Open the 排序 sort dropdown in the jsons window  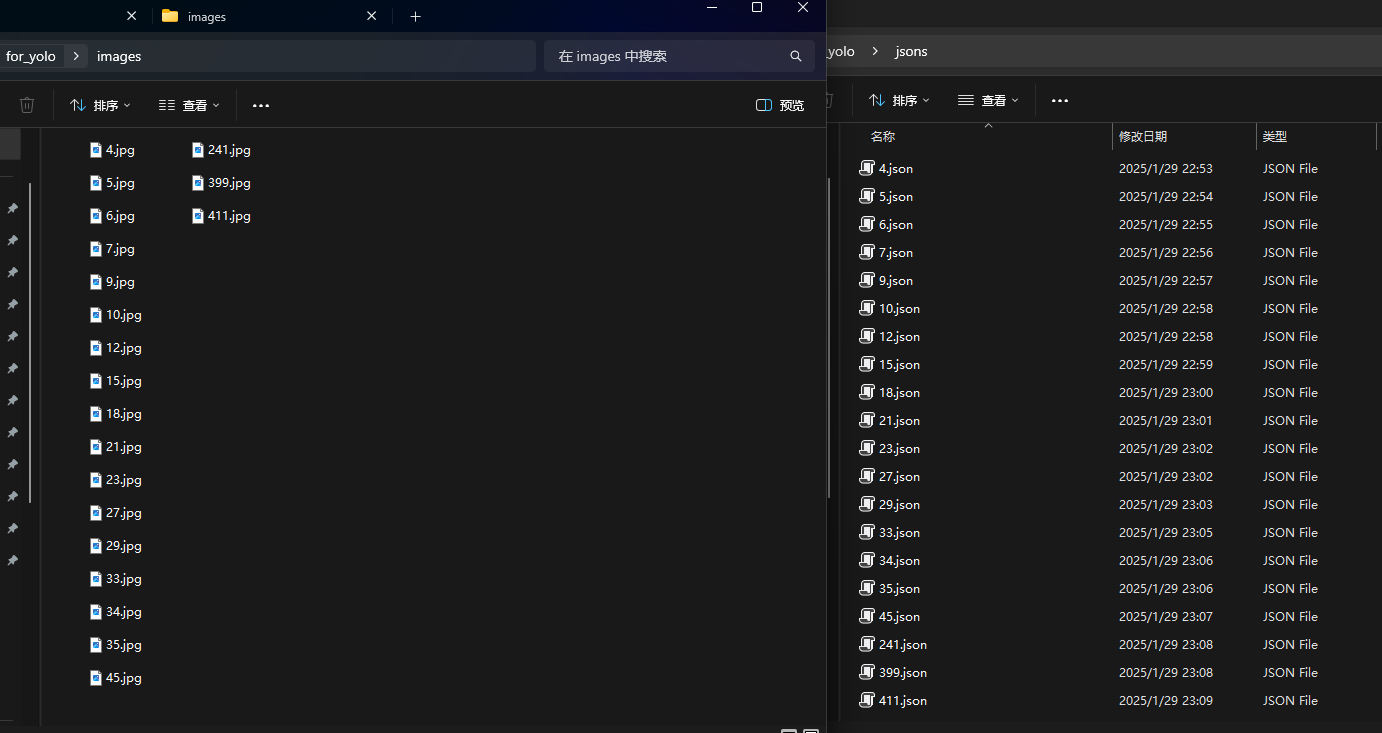click(x=899, y=100)
